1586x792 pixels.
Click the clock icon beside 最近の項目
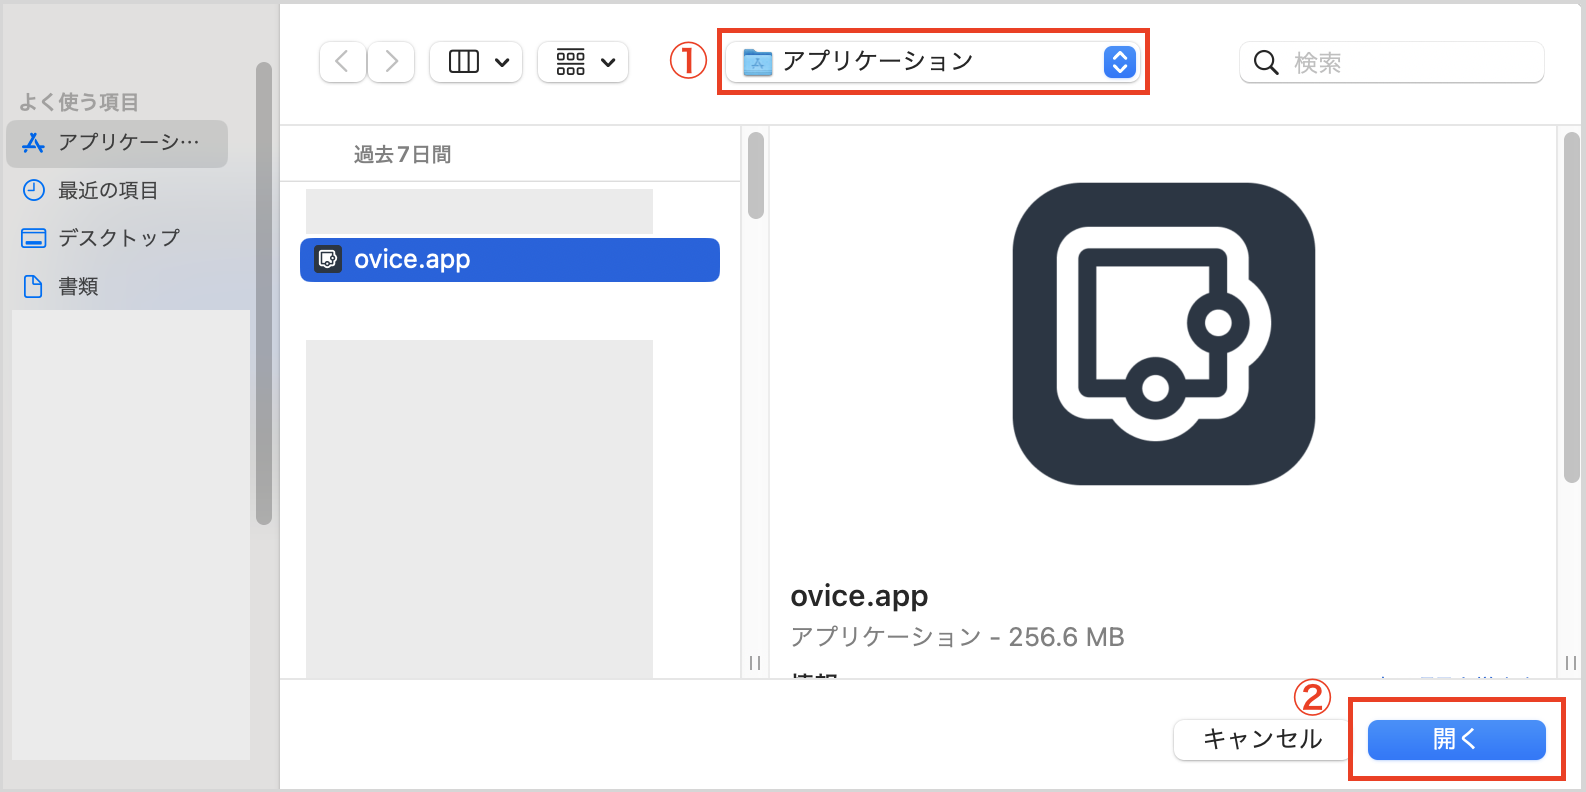tap(34, 190)
